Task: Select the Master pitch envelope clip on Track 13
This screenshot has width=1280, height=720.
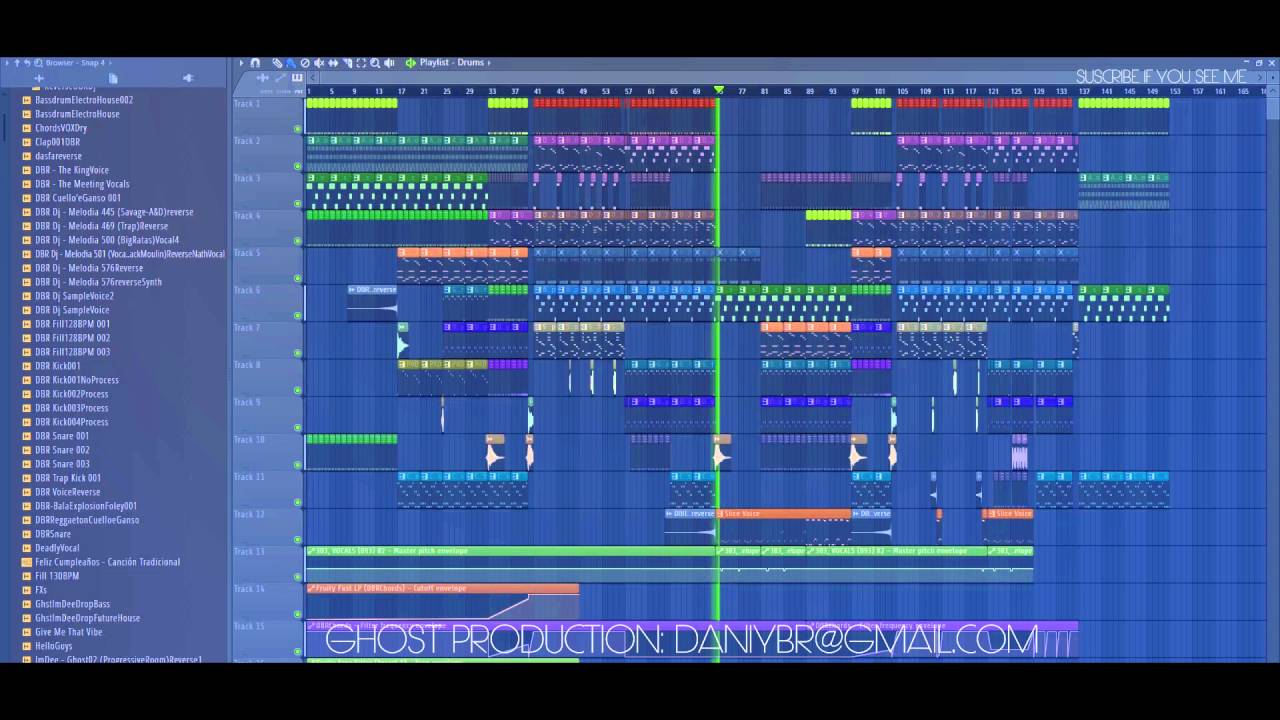Action: 510,564
